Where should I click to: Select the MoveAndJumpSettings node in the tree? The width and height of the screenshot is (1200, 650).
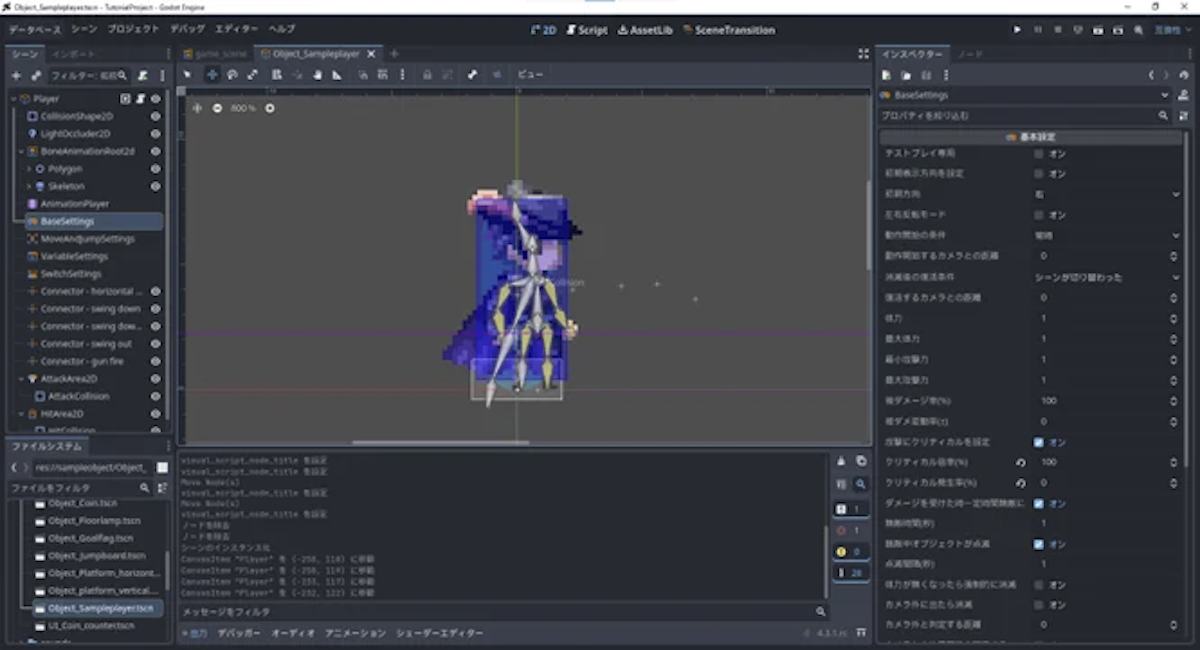pyautogui.click(x=88, y=239)
